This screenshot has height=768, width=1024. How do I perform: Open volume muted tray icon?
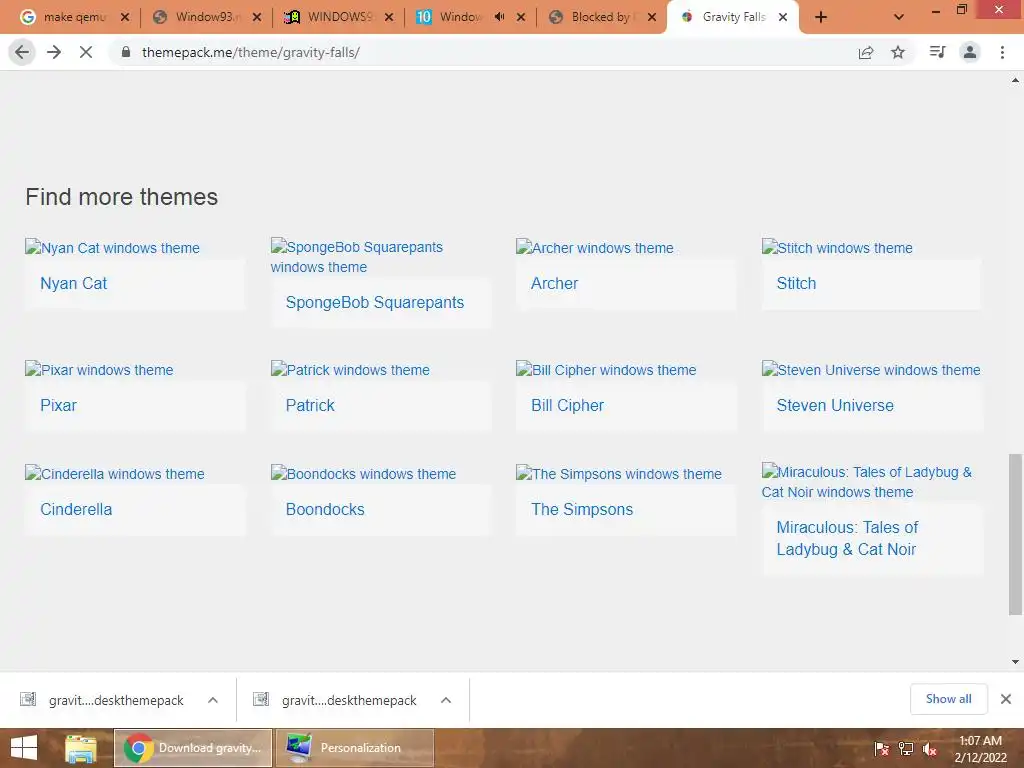[x=930, y=748]
